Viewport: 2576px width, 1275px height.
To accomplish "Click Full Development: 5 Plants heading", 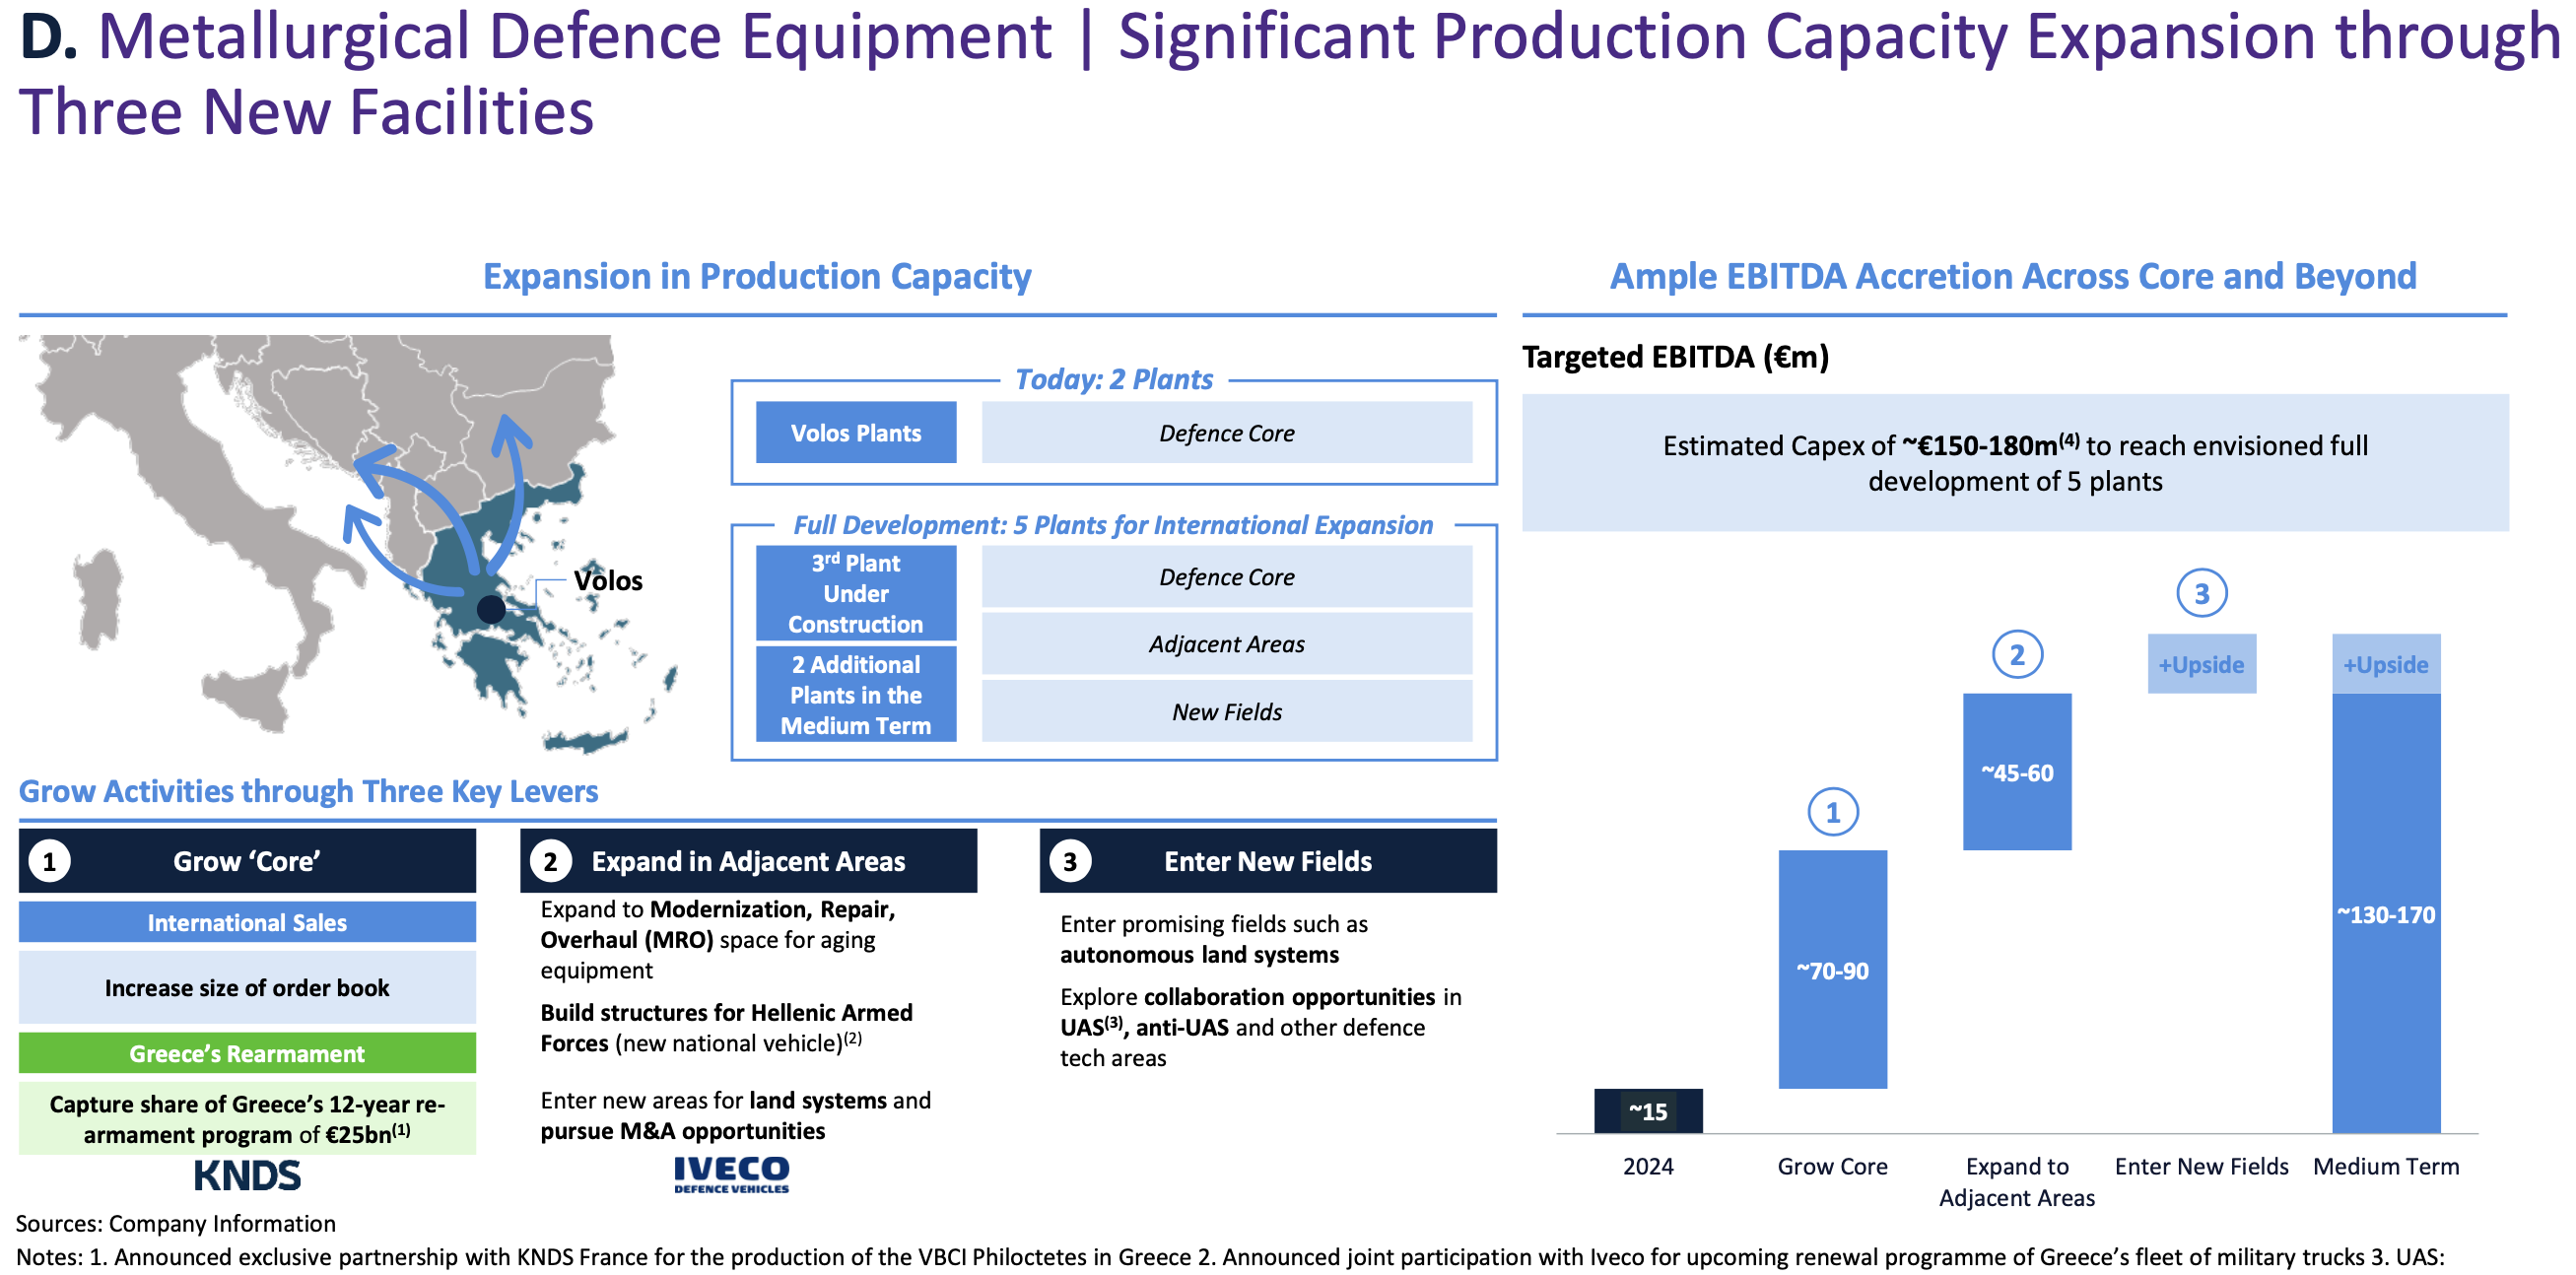I will pyautogui.click(x=1113, y=524).
